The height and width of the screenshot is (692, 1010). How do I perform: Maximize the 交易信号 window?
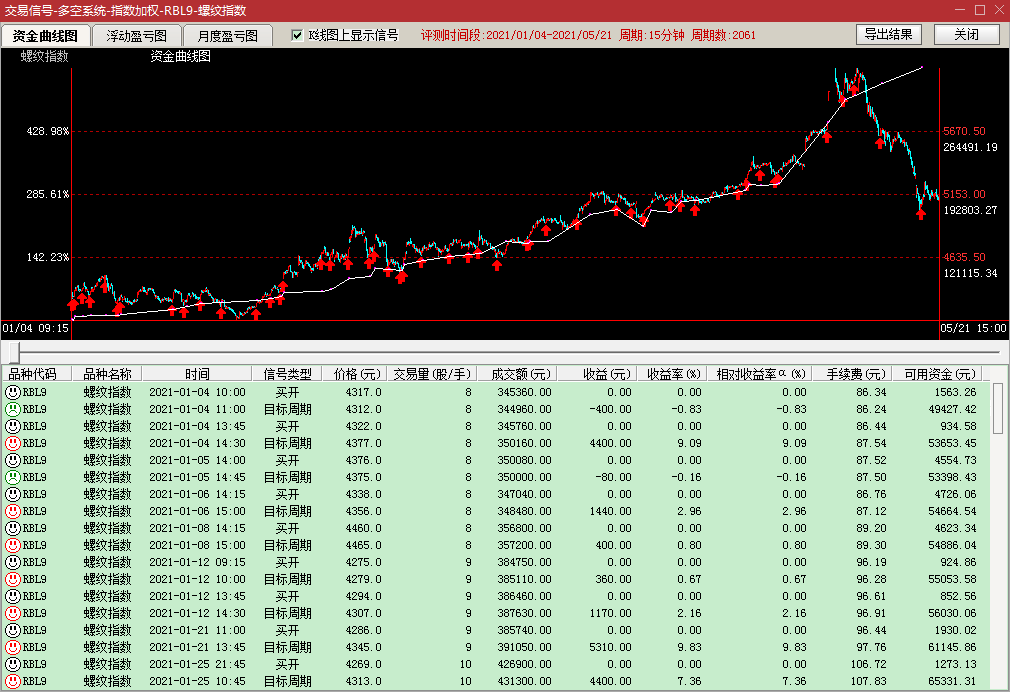point(980,10)
